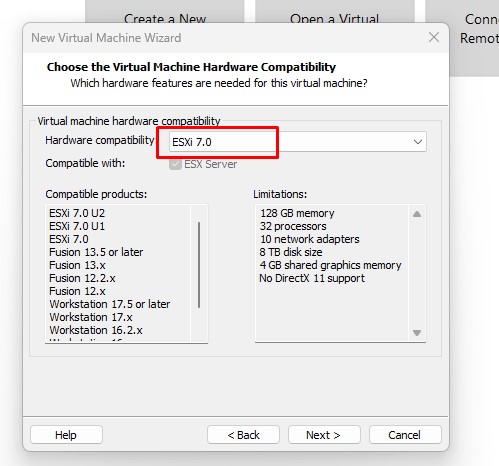The width and height of the screenshot is (499, 466).
Task: Select Workstation 17.5 or later entry
Action: (x=110, y=304)
